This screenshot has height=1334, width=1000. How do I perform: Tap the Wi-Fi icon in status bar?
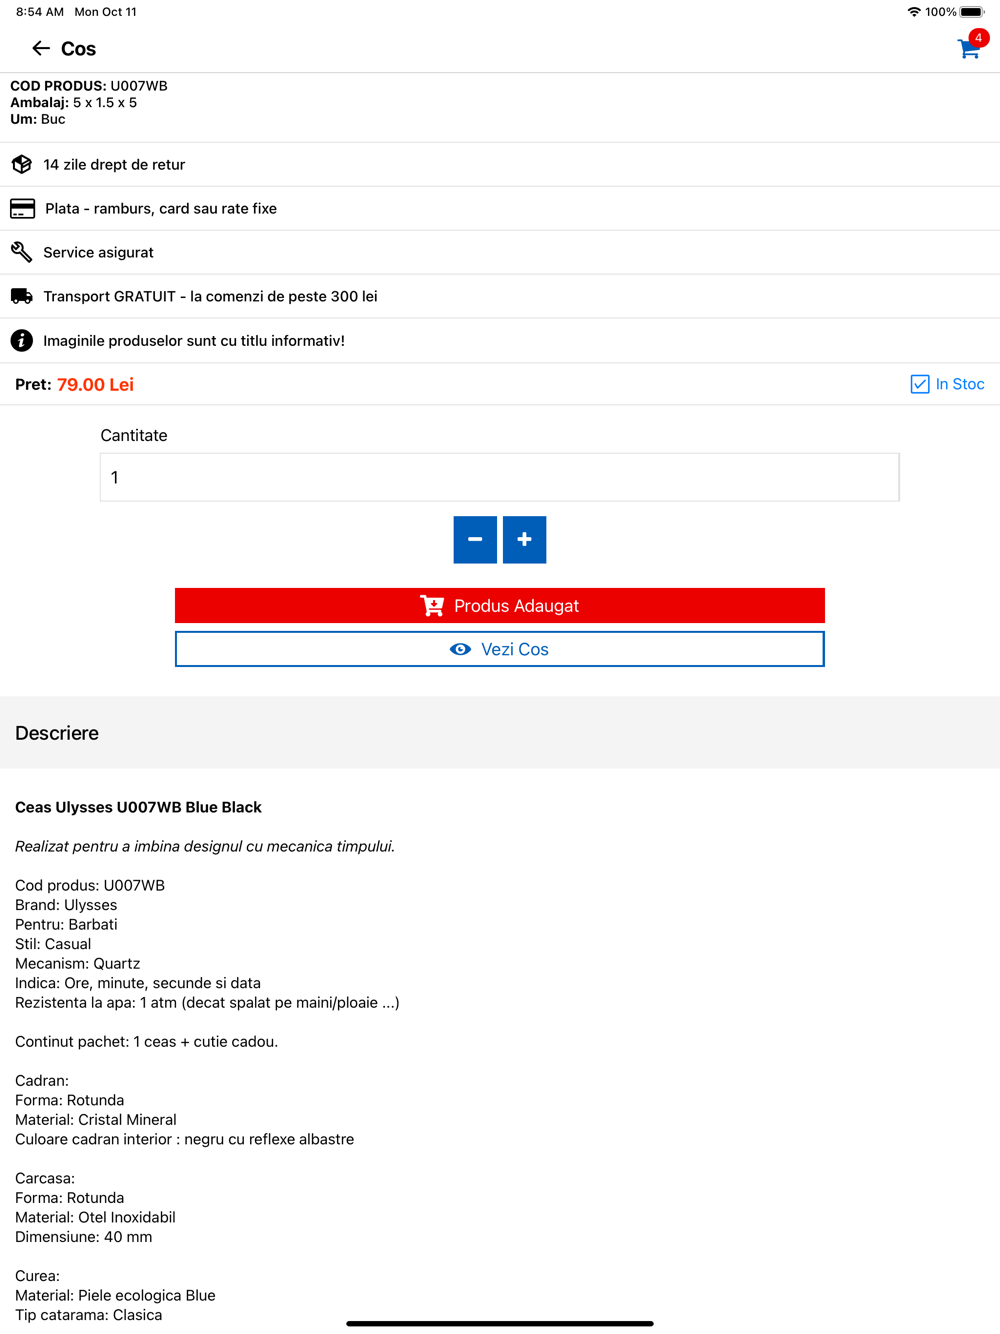[x=914, y=12]
